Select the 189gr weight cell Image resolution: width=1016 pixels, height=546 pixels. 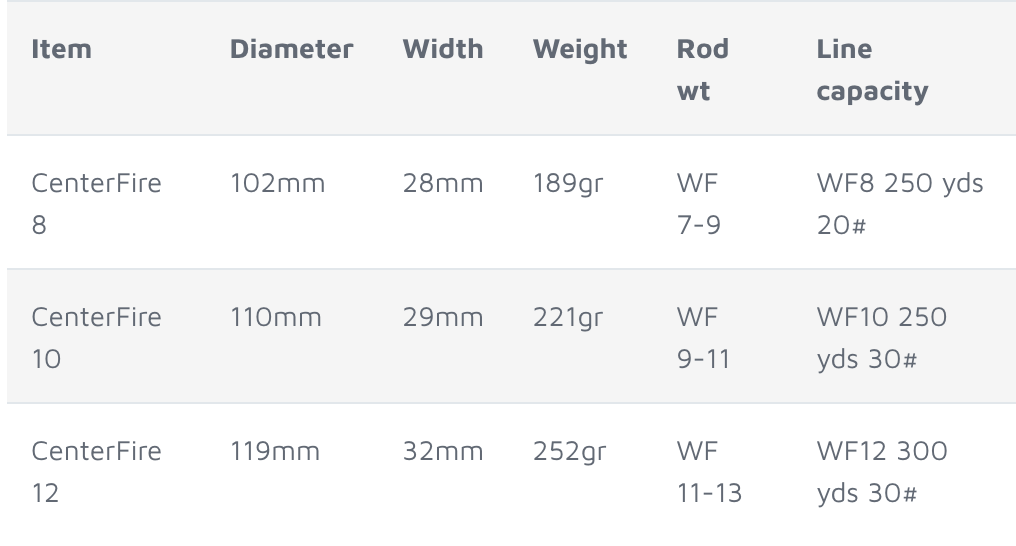click(568, 184)
